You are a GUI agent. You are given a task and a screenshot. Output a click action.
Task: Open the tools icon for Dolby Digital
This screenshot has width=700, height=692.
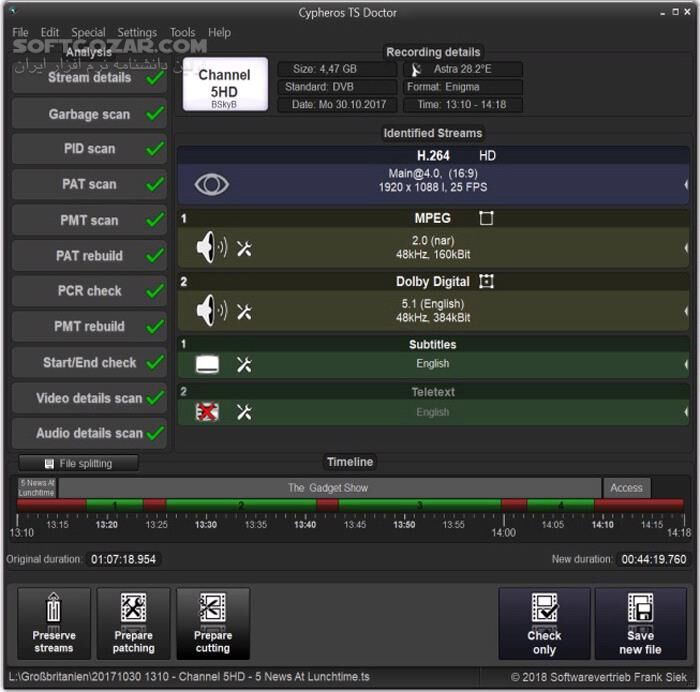[244, 311]
